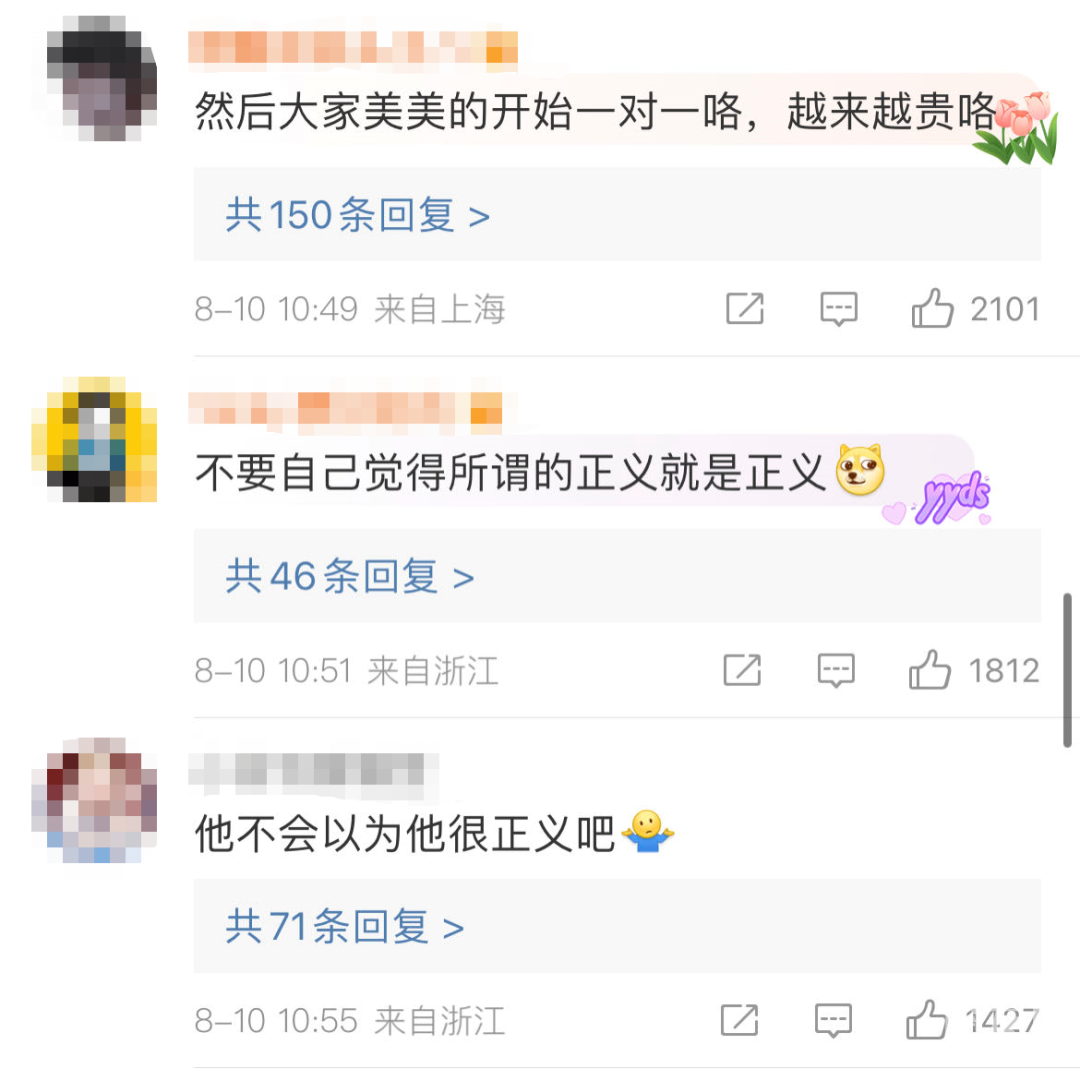Like the comment with 2101 likes
This screenshot has width=1080, height=1069.
(x=933, y=308)
